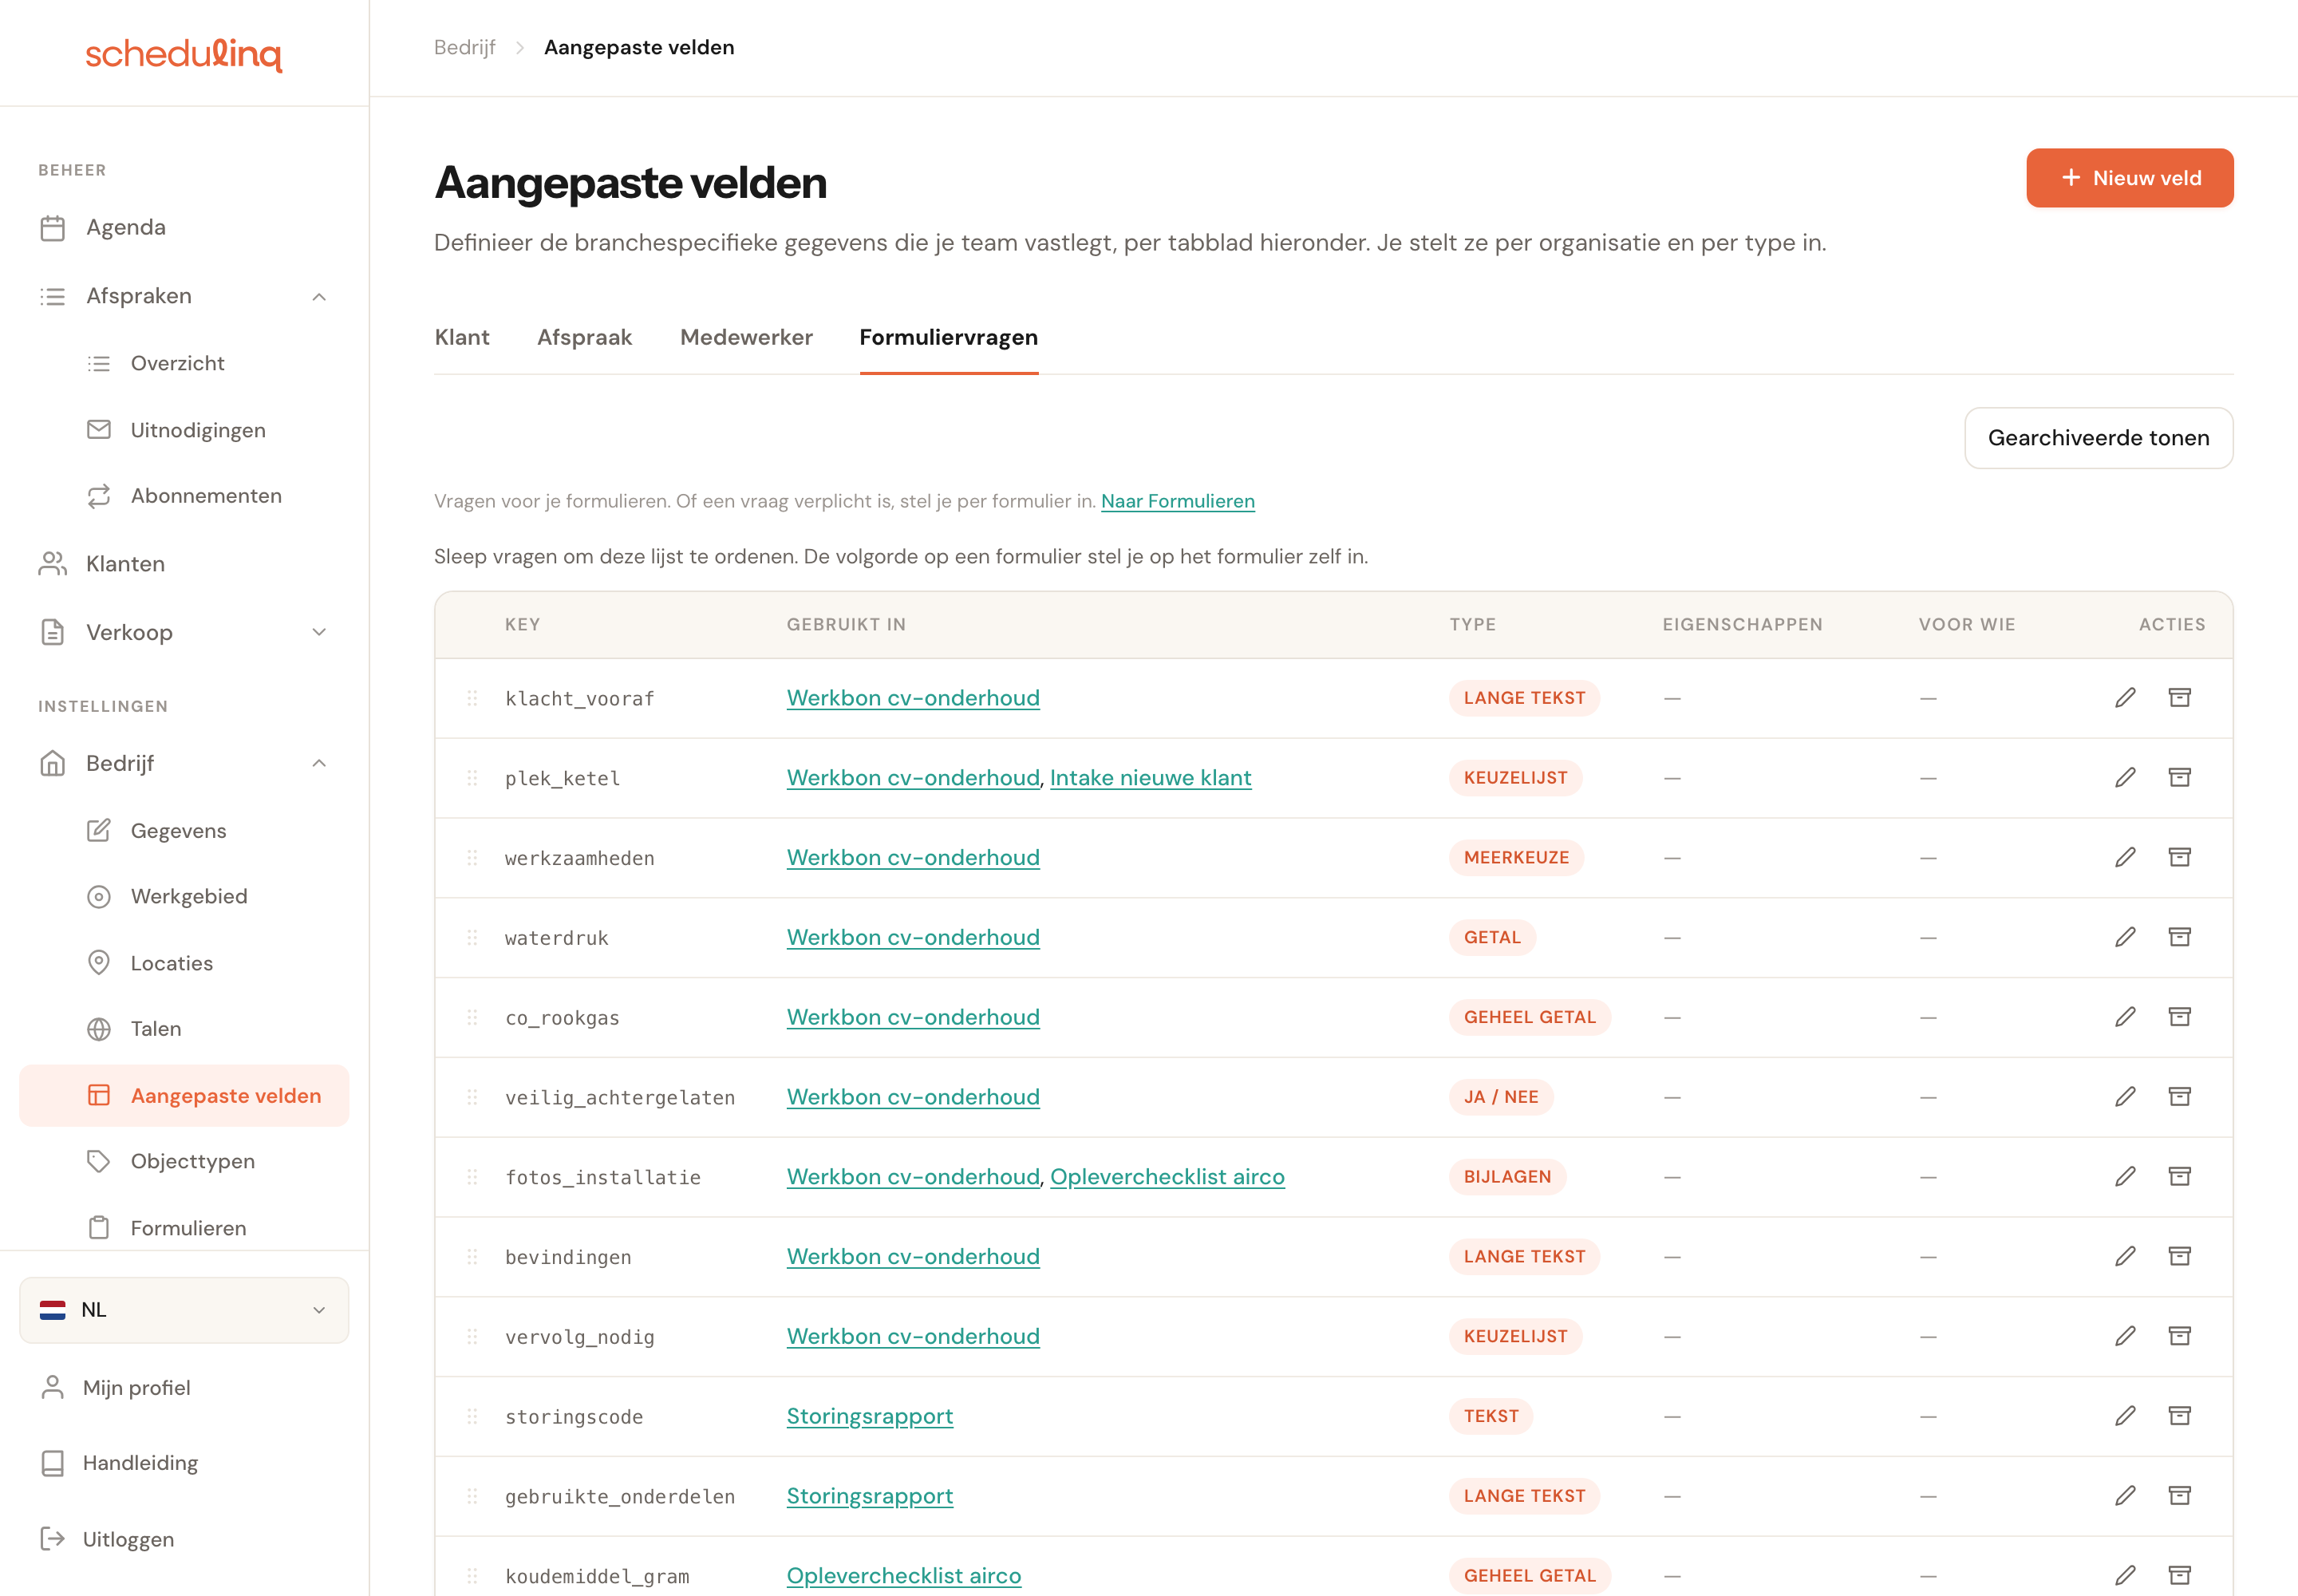2298x1596 pixels.
Task: Follow the Naar Formulieren link
Action: point(1178,501)
